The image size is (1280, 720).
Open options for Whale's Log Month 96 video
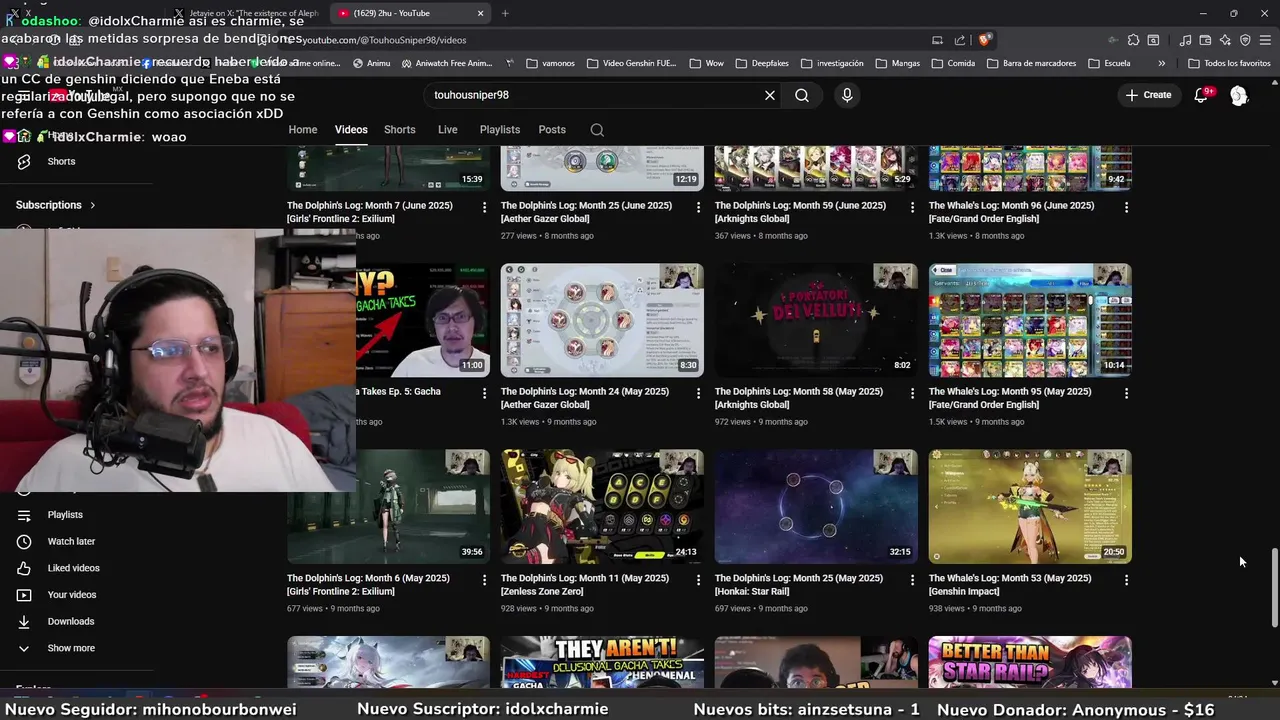tap(1127, 207)
